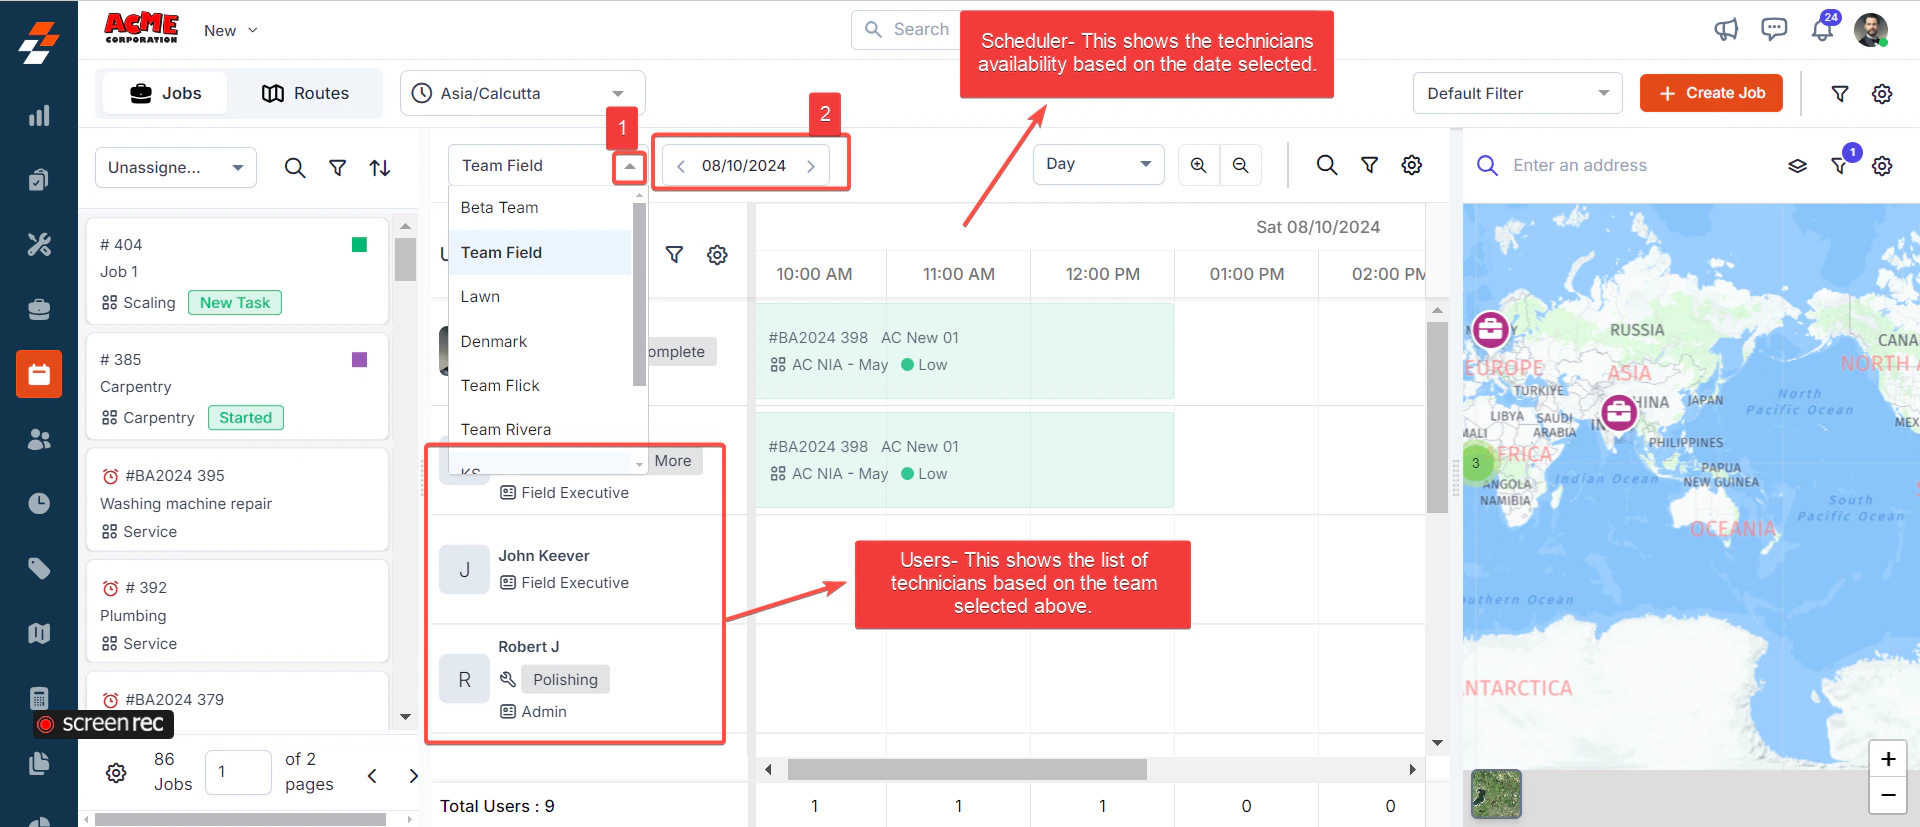Click the scheduler zoom in magnifier
The height and width of the screenshot is (827, 1920).
(x=1198, y=165)
